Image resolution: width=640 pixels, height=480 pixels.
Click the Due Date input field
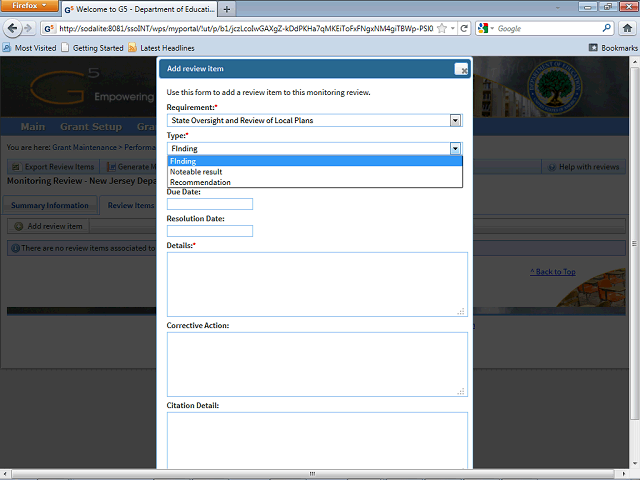[210, 204]
